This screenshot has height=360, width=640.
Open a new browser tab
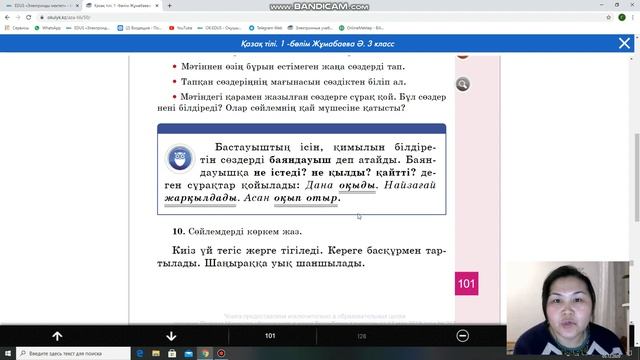pyautogui.click(x=169, y=6)
